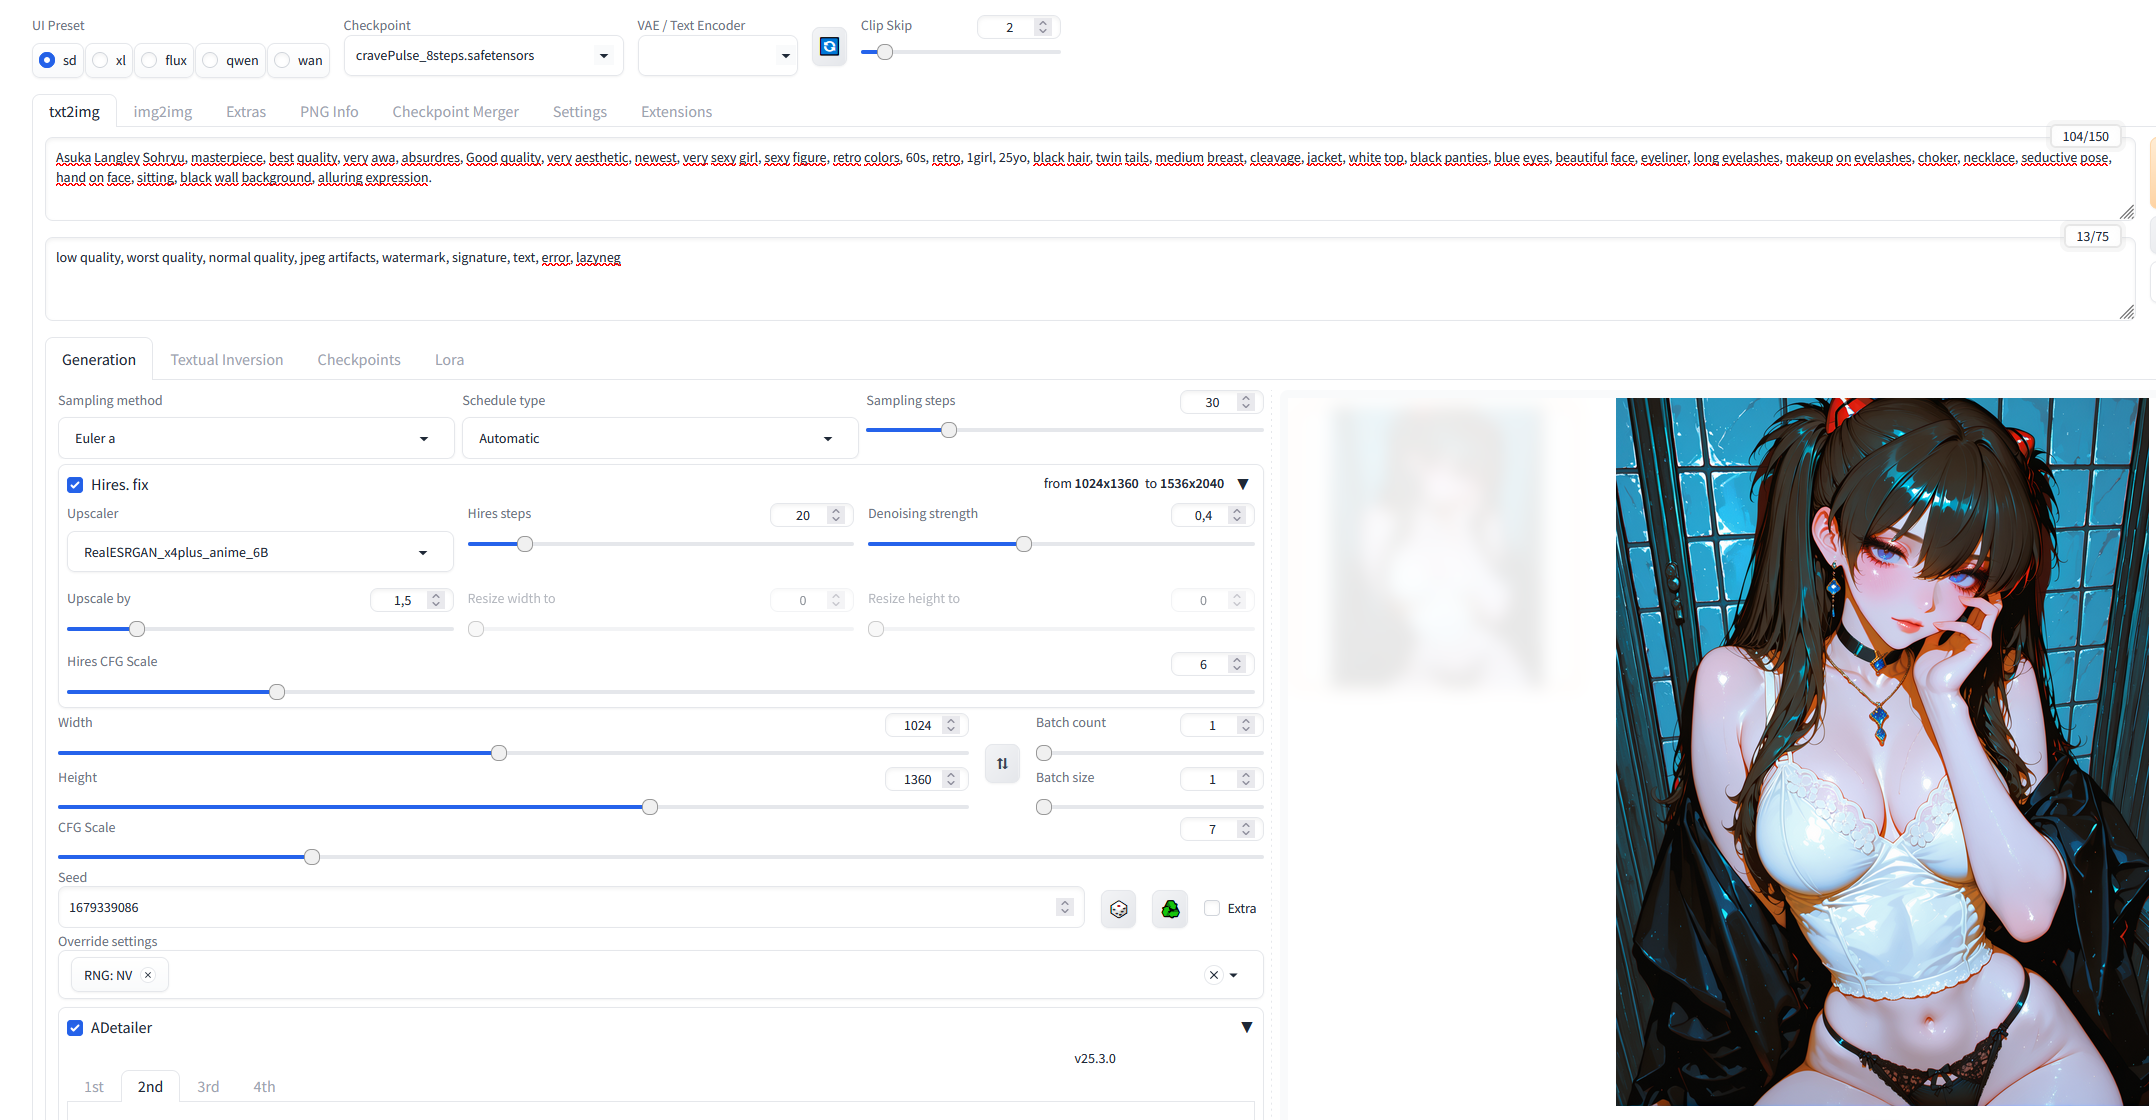Disable the Hires. fix checkbox
This screenshot has width=2156, height=1120.
tap(75, 485)
